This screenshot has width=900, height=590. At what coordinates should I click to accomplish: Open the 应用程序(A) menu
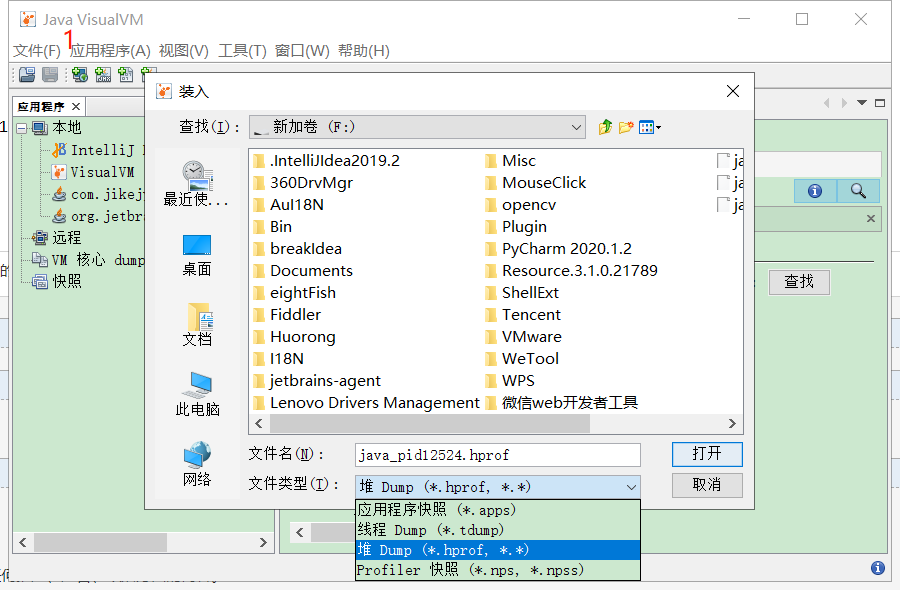110,51
